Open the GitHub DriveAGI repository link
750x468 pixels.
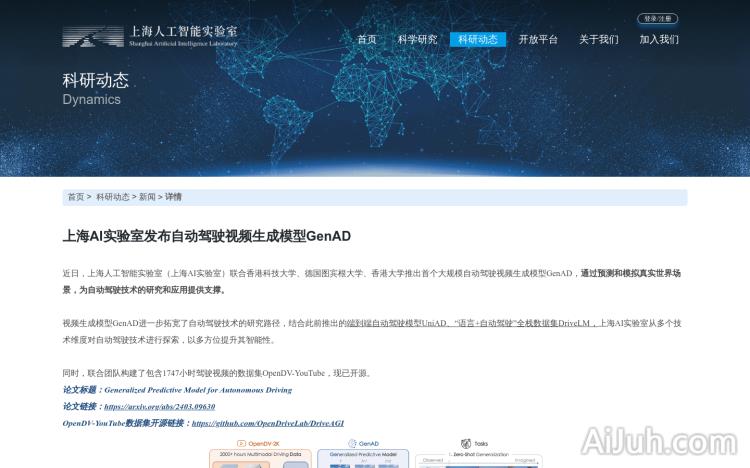[267, 424]
